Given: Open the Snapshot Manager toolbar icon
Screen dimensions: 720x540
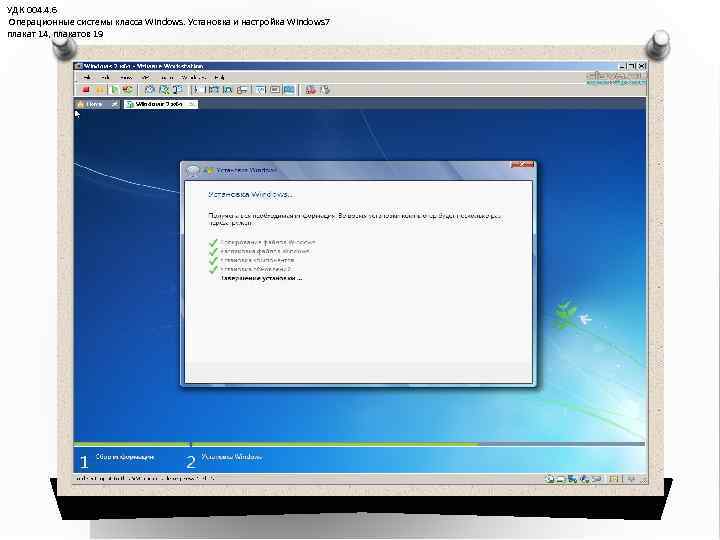Looking at the screenshot, I should (x=179, y=90).
